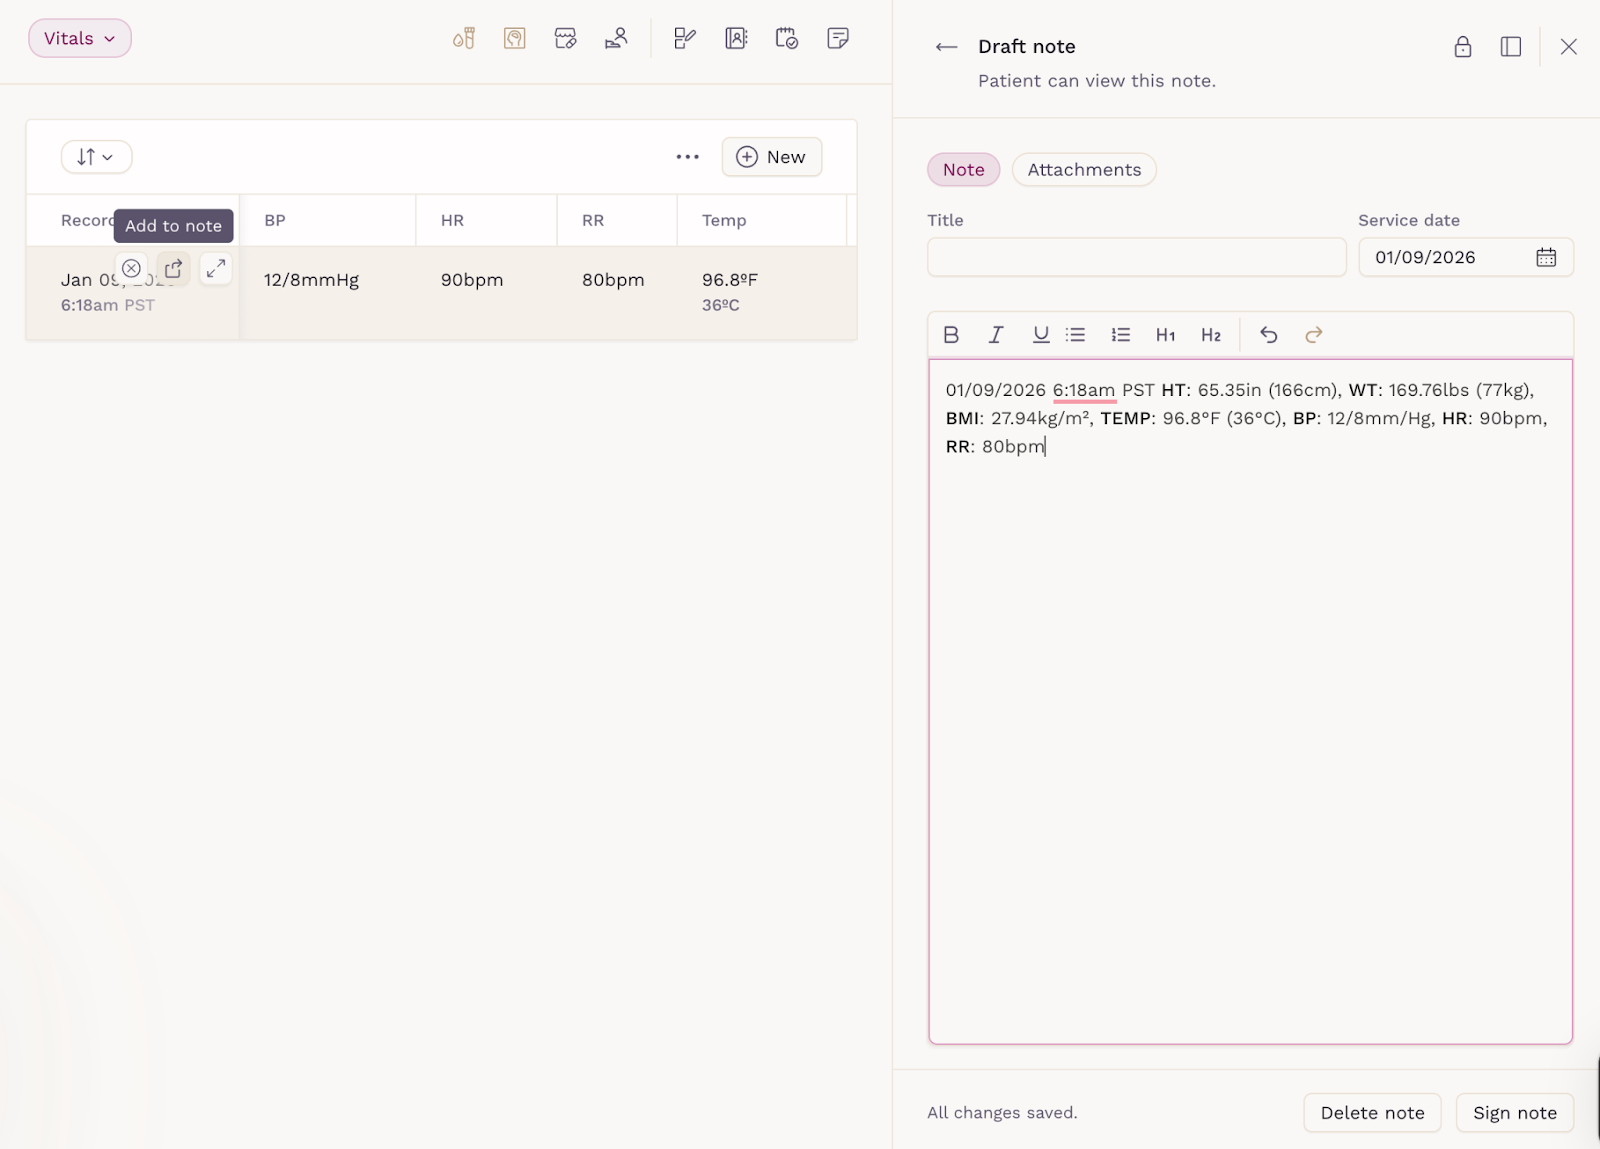The width and height of the screenshot is (1600, 1149).
Task: Expand the vitals record with arrows icon
Action: 216,268
